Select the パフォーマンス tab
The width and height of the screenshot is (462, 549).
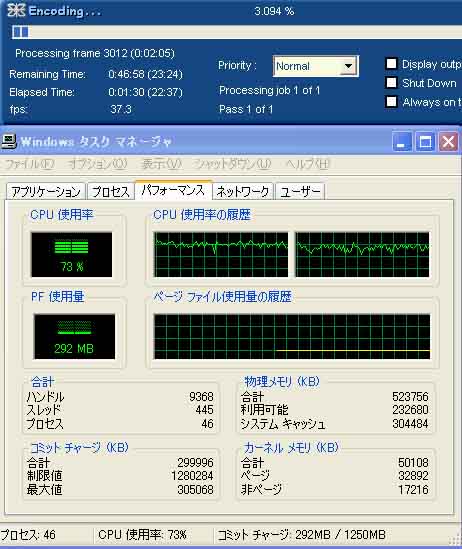[173, 190]
